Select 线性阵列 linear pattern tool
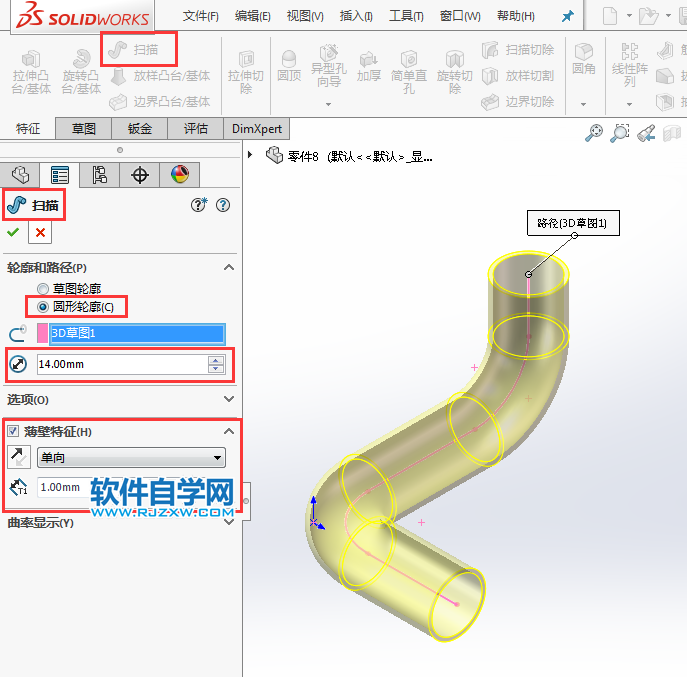This screenshot has width=687, height=677. tap(630, 65)
